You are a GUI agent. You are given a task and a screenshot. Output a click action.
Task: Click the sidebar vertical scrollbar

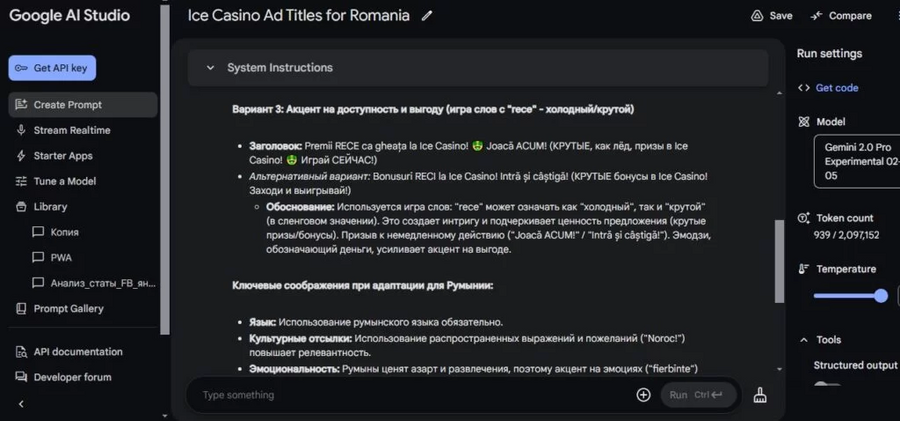click(x=165, y=170)
